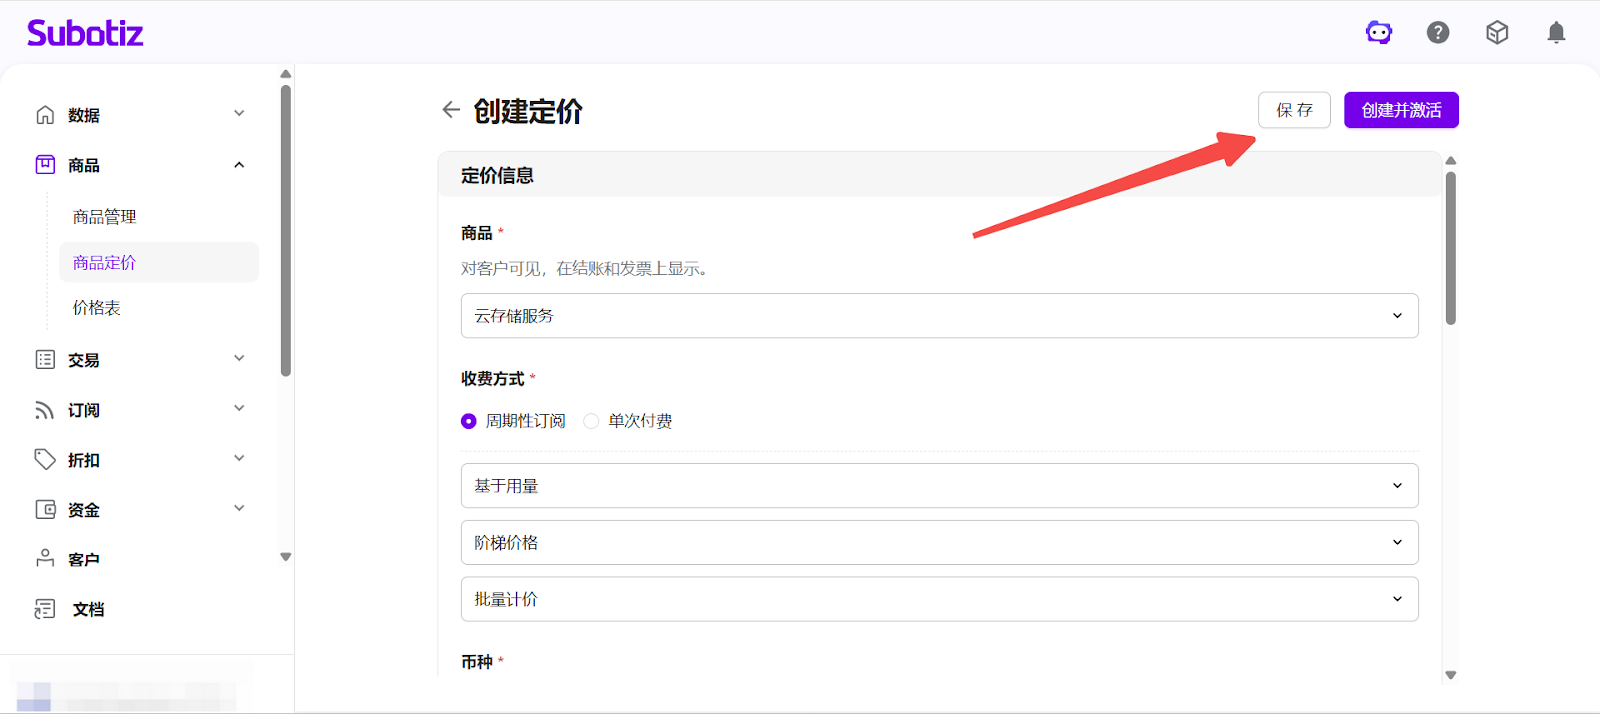
Task: Open the help question mark icon
Action: tap(1438, 33)
